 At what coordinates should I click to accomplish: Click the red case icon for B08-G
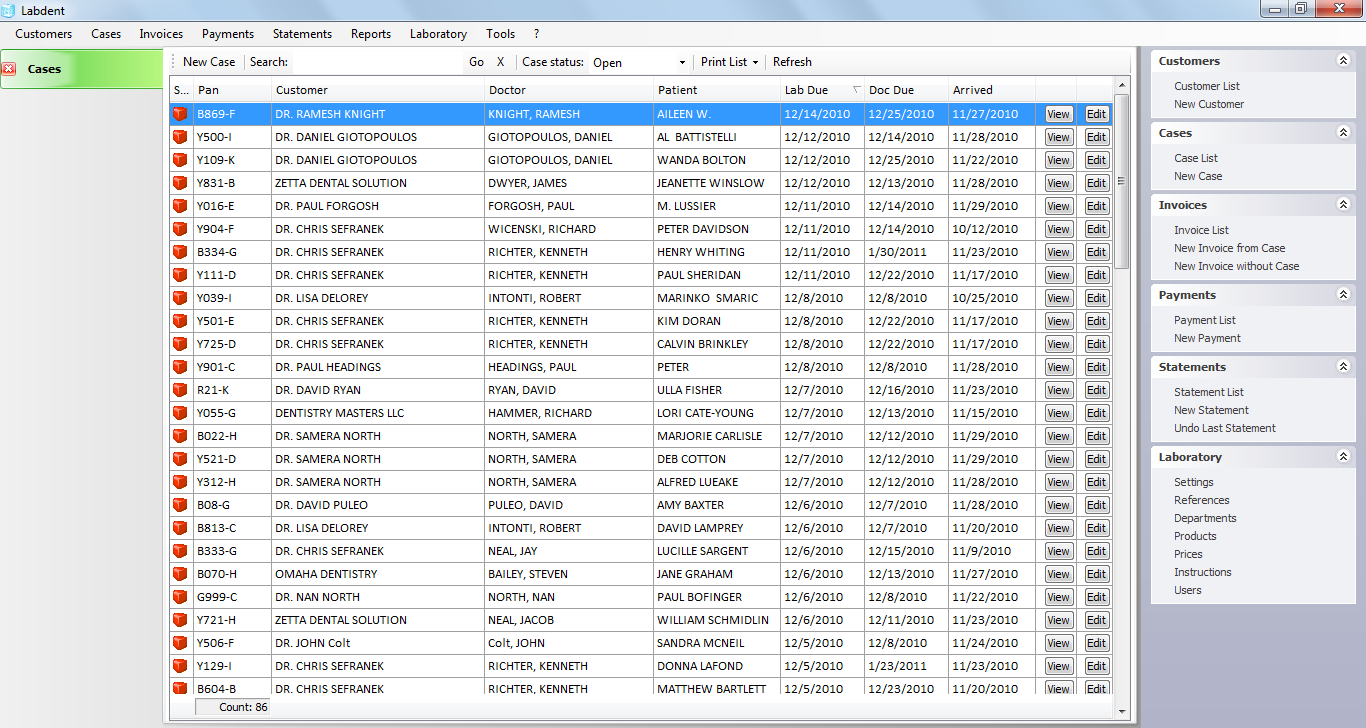click(x=180, y=505)
